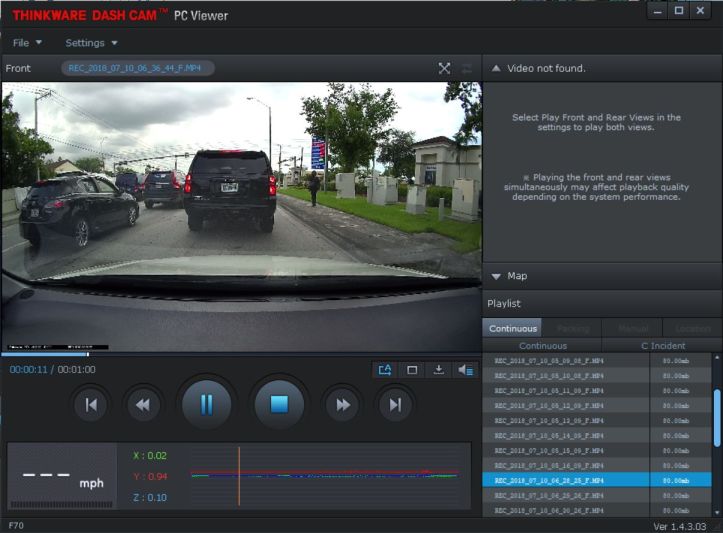Click the 00:00:11 elapsed time

point(29,370)
